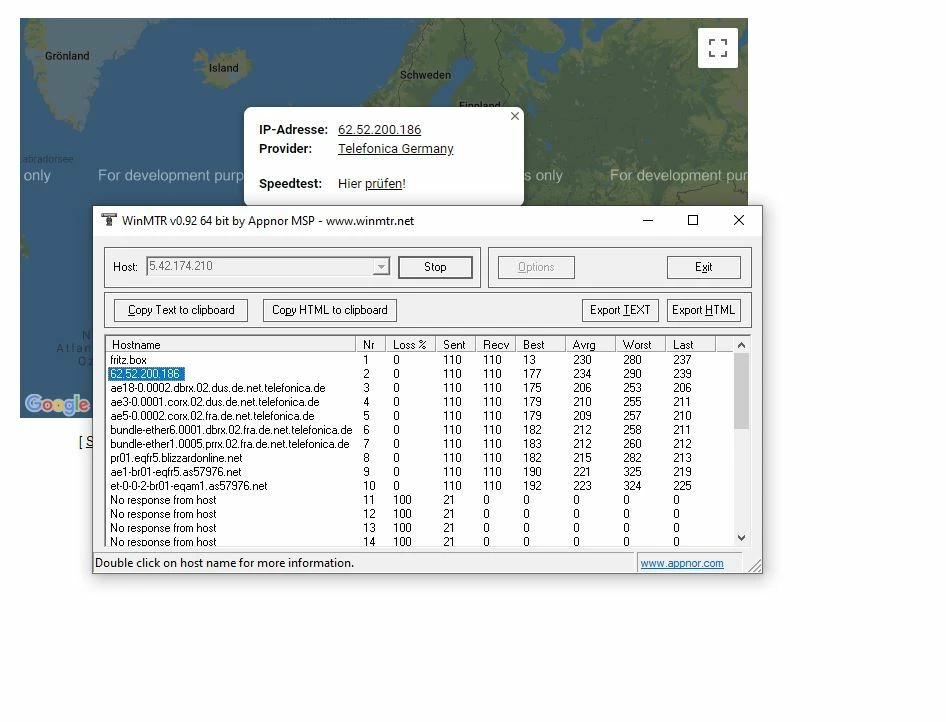Follow the prüfen speedtest link

pyautogui.click(x=384, y=183)
